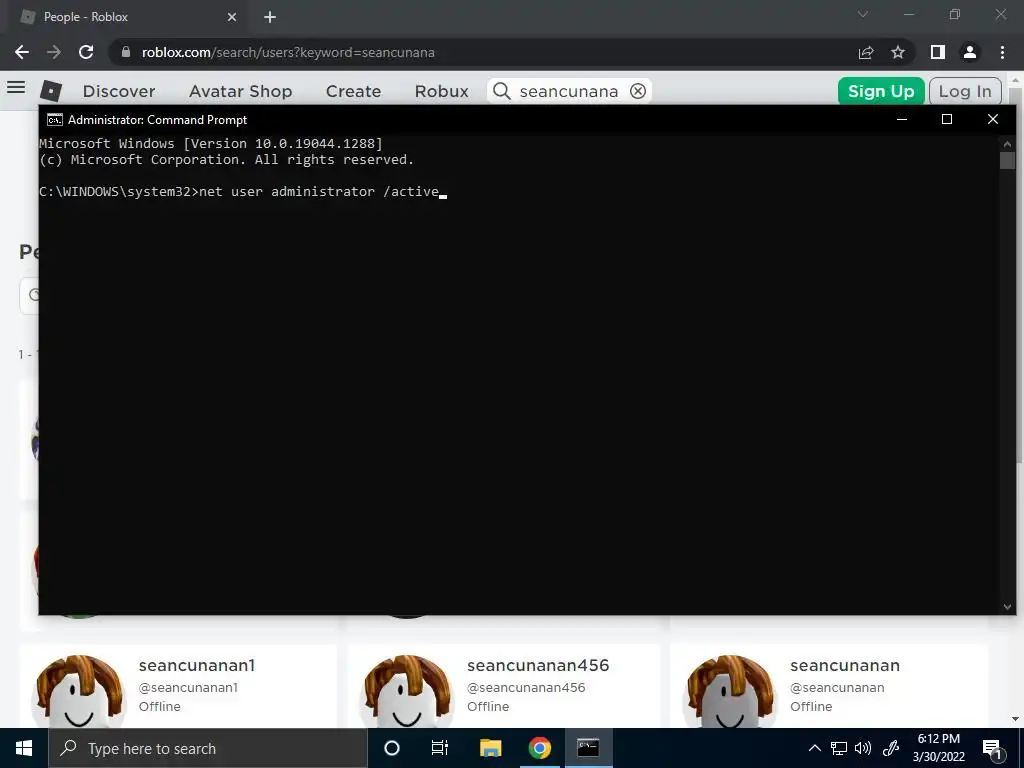Click Command Prompt scrollbar up arrow
The image size is (1024, 768).
(1007, 144)
